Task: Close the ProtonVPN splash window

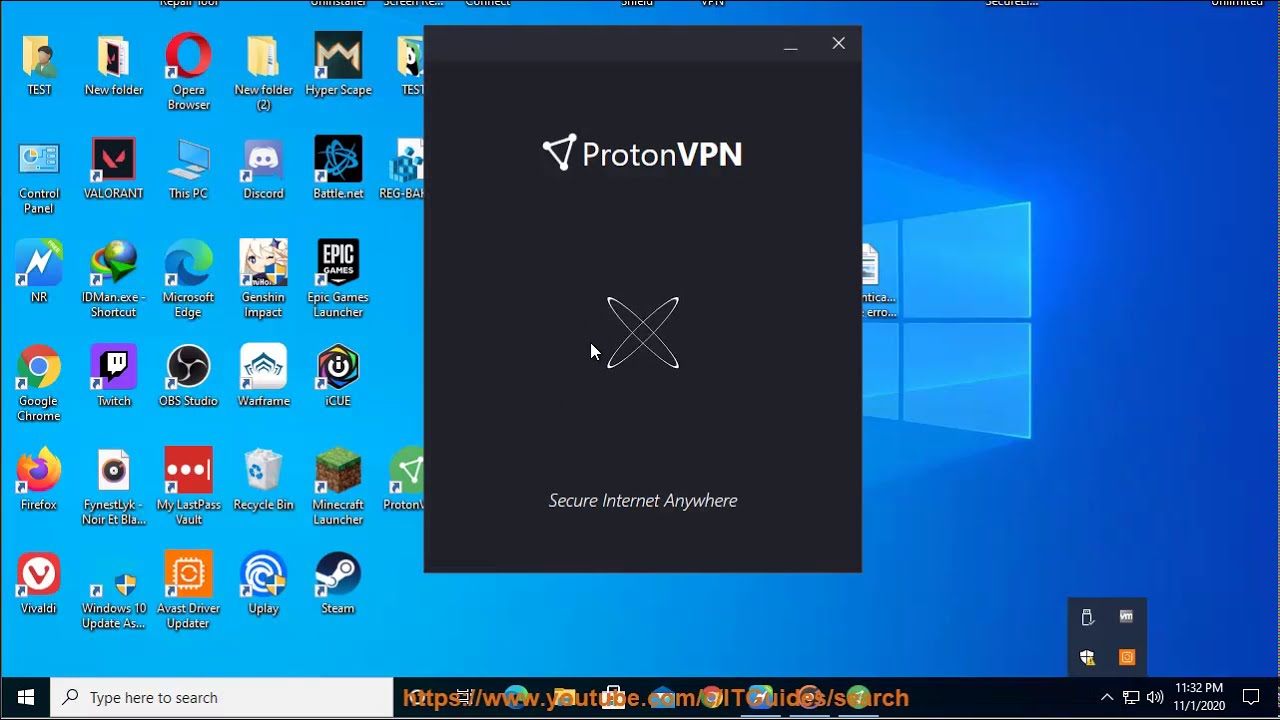Action: [839, 44]
